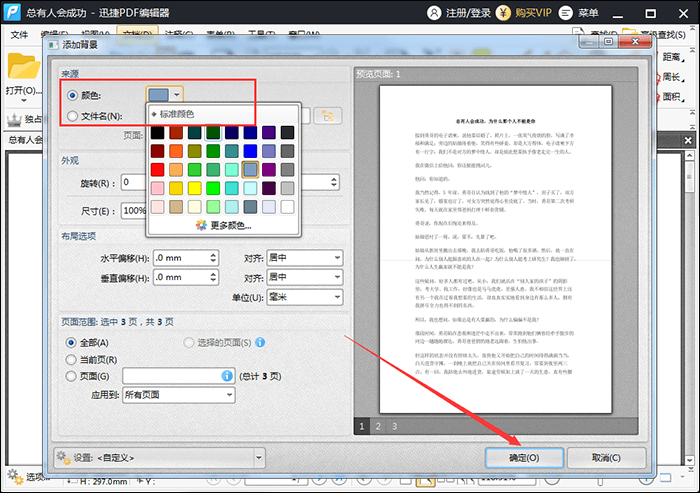Click the 取消(C) button
This screenshot has width=700, height=493.
click(x=606, y=458)
